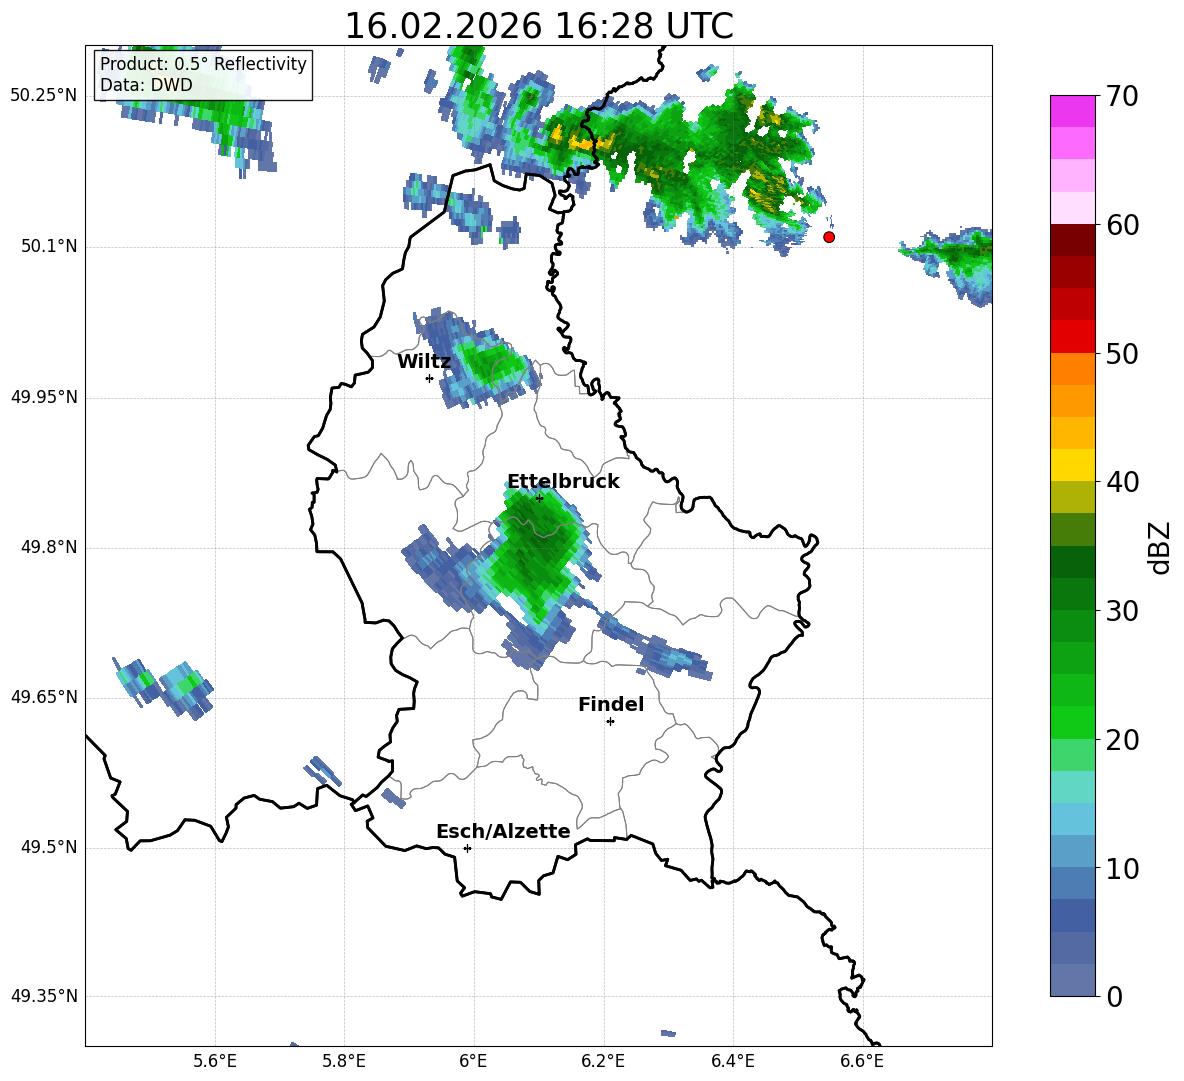Click the yellow colorbar swatch at 40 dBZ
The width and height of the screenshot is (1184, 1081).
pos(1072,465)
